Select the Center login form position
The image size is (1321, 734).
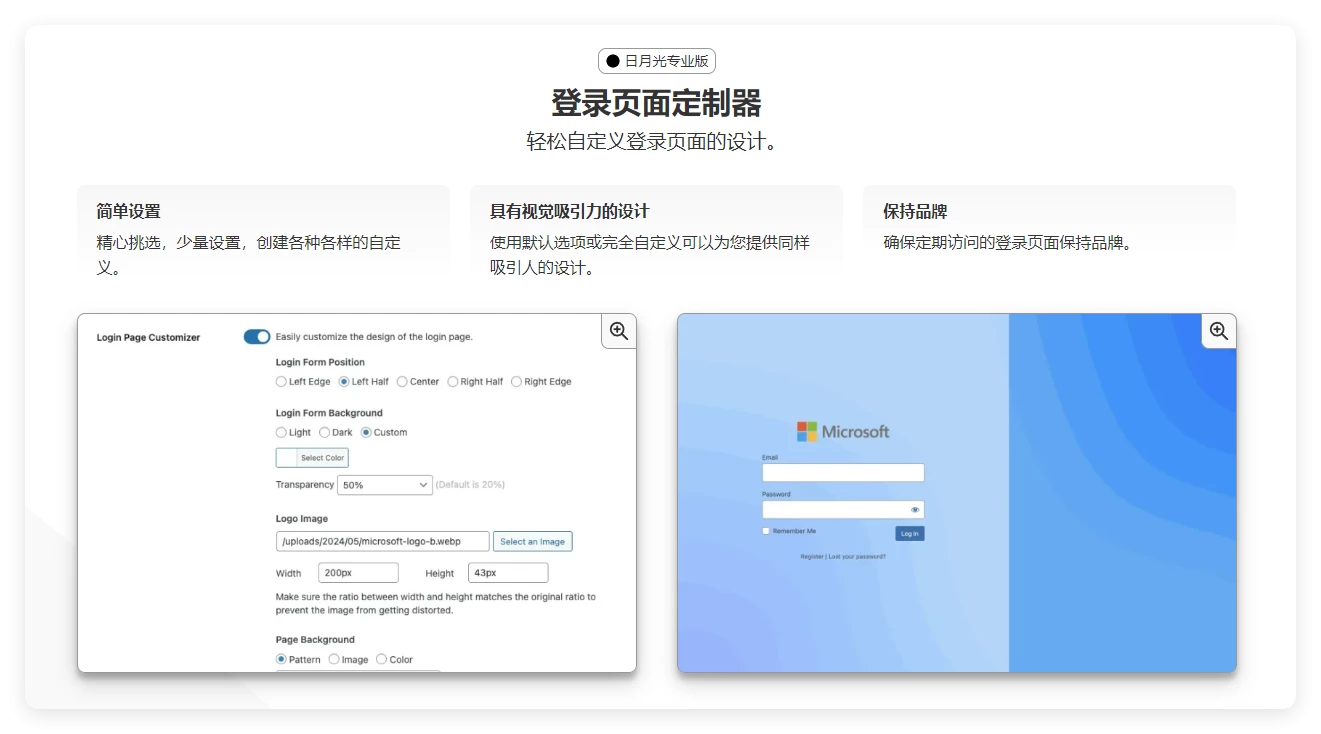(x=403, y=381)
